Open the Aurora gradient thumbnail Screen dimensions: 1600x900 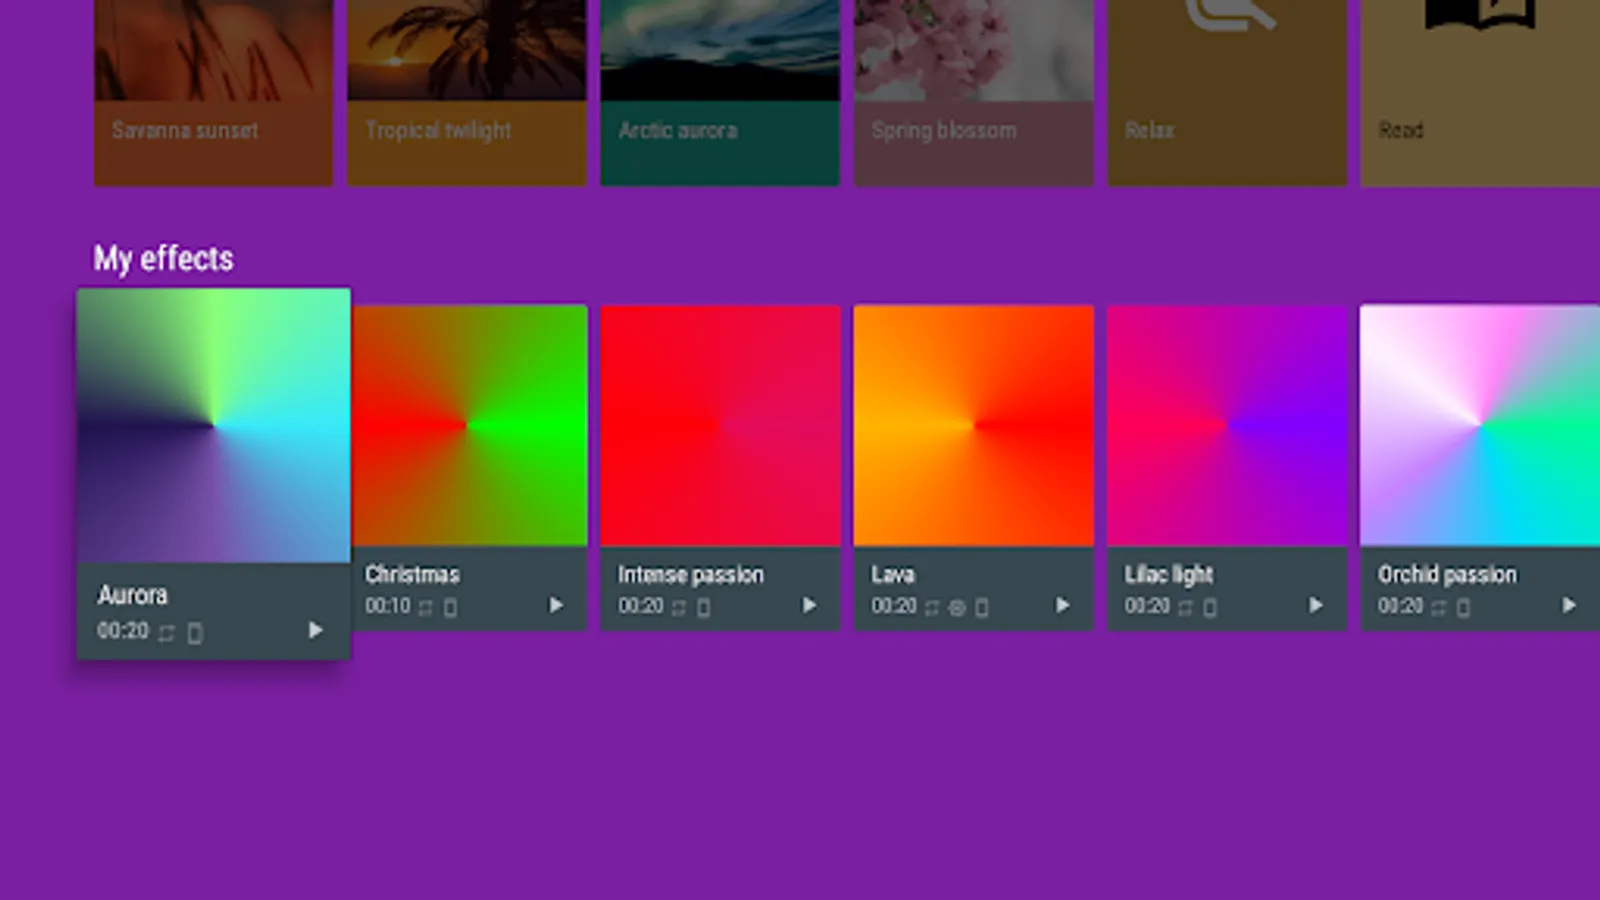tap(214, 425)
